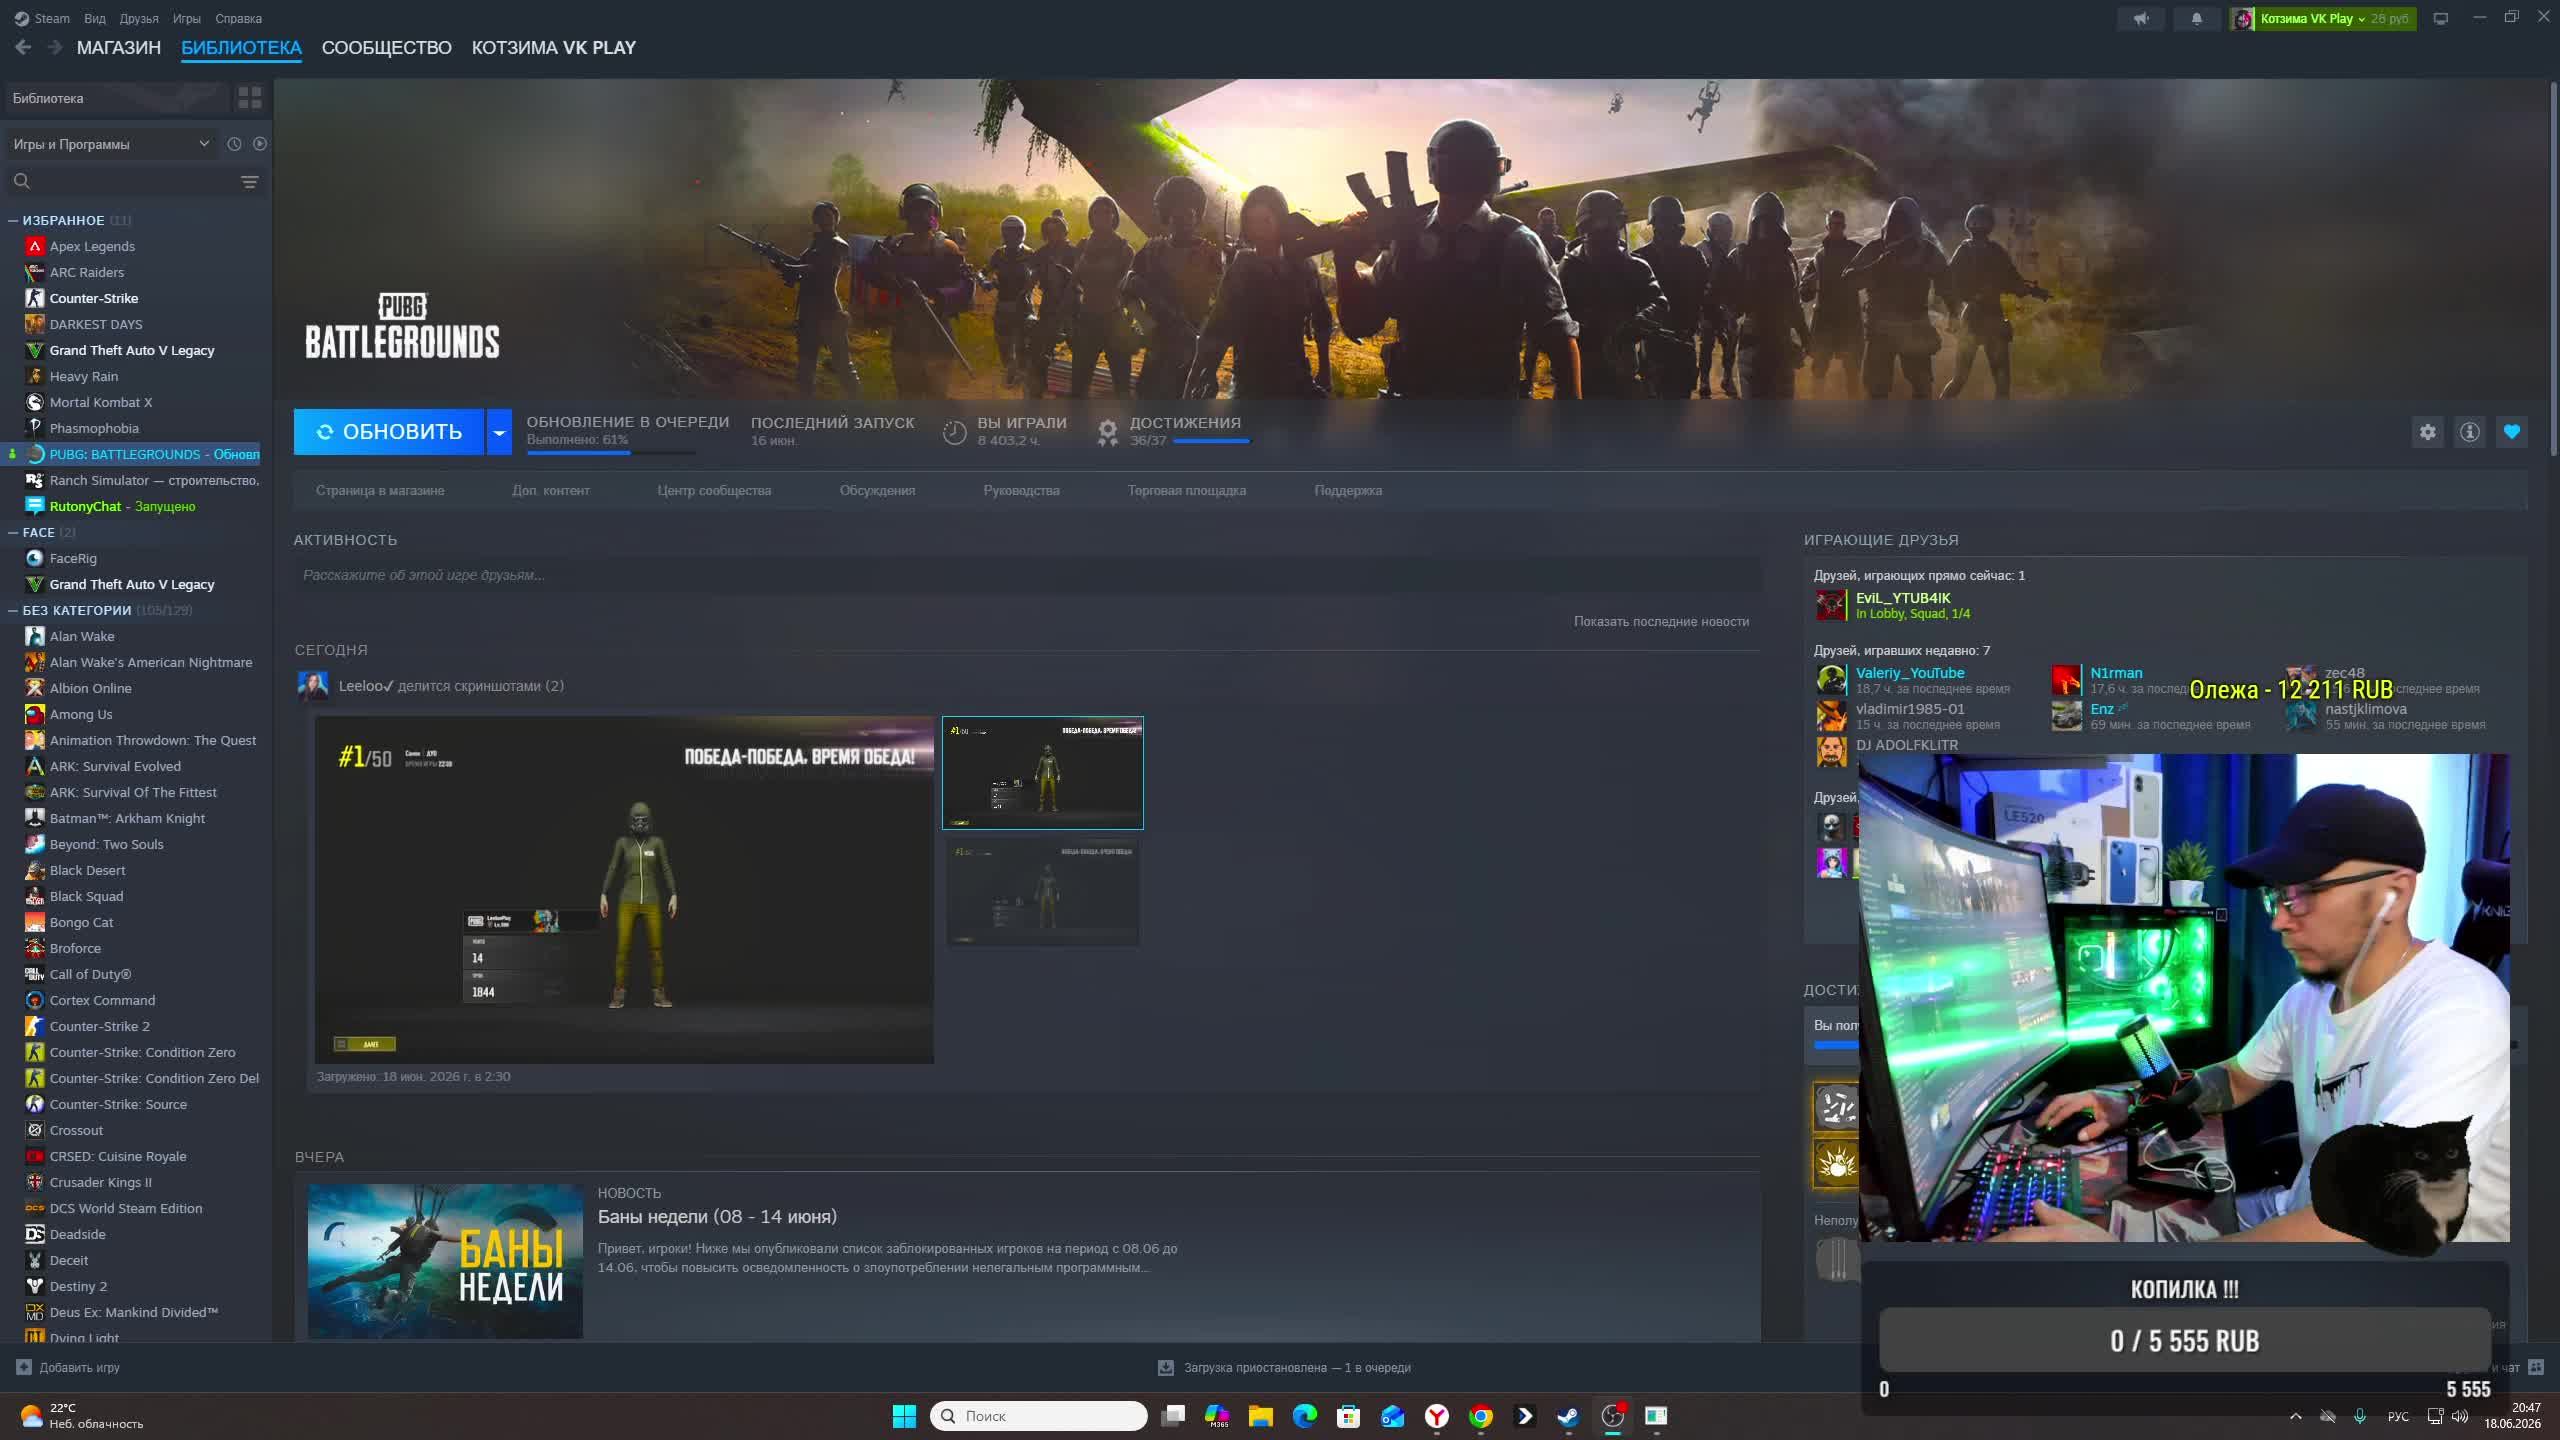Click the Add Game plus icon
Image resolution: width=2560 pixels, height=1440 pixels.
24,1367
